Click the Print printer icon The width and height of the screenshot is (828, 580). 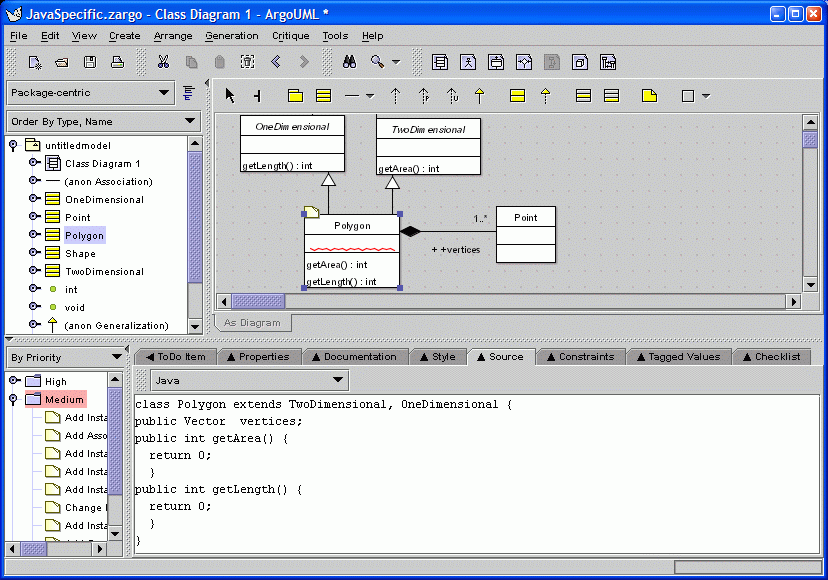point(117,62)
